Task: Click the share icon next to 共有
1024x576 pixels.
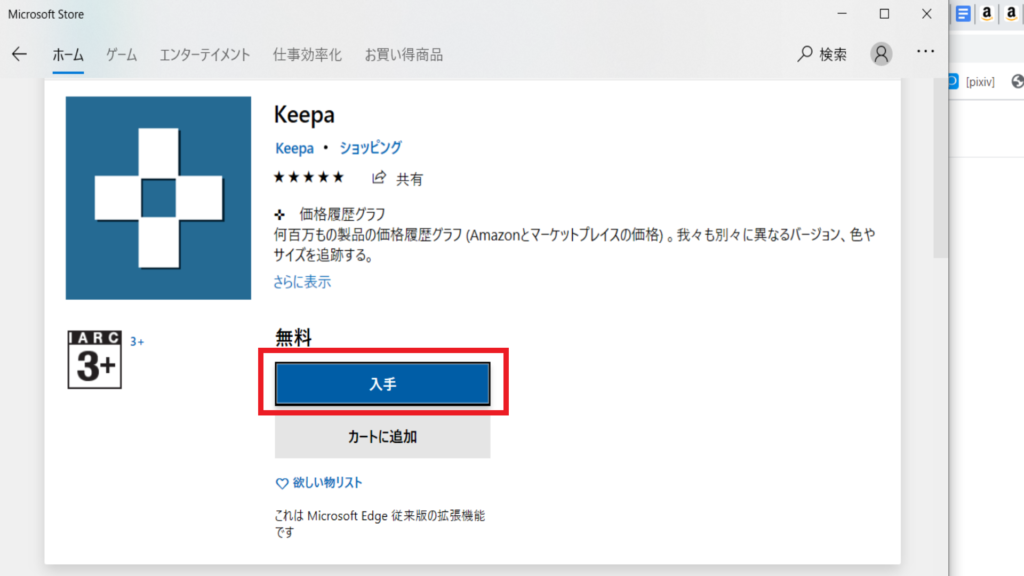Action: point(379,177)
